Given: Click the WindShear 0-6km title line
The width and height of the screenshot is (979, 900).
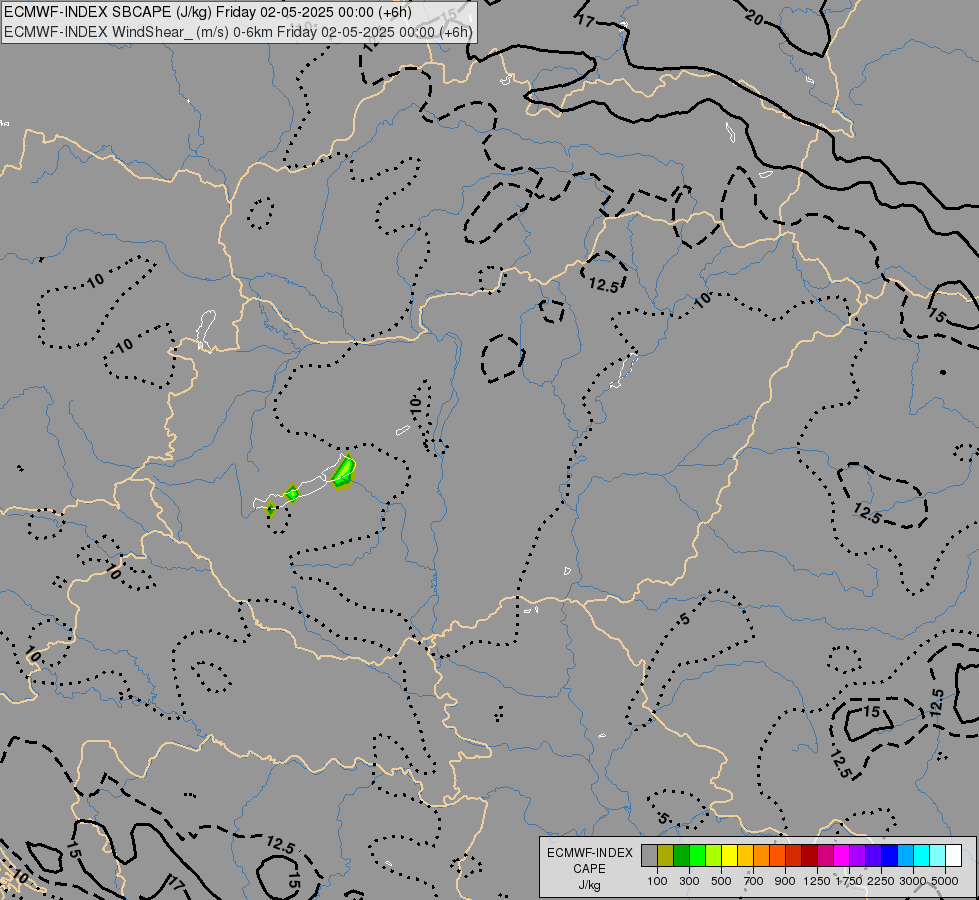Looking at the screenshot, I should click(x=239, y=32).
